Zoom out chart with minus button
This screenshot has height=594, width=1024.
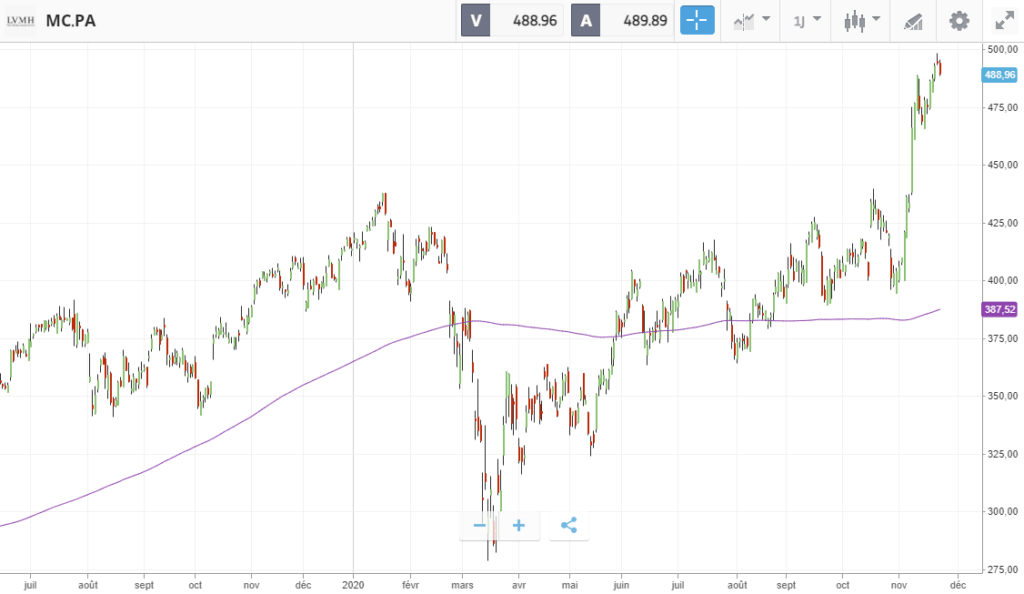click(x=479, y=525)
